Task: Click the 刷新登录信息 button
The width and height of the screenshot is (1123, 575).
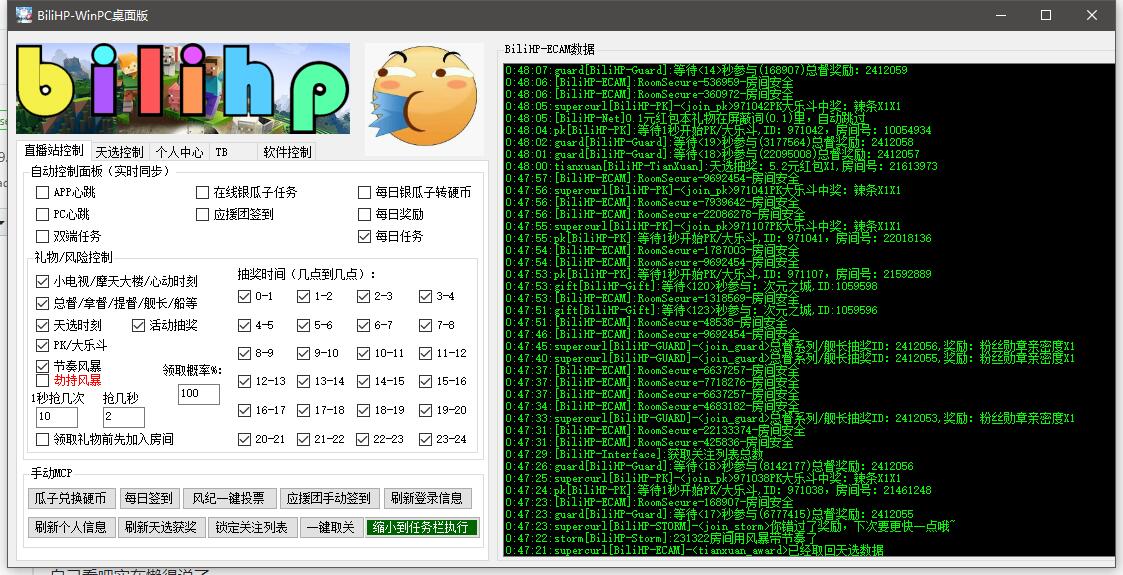Action: point(427,498)
